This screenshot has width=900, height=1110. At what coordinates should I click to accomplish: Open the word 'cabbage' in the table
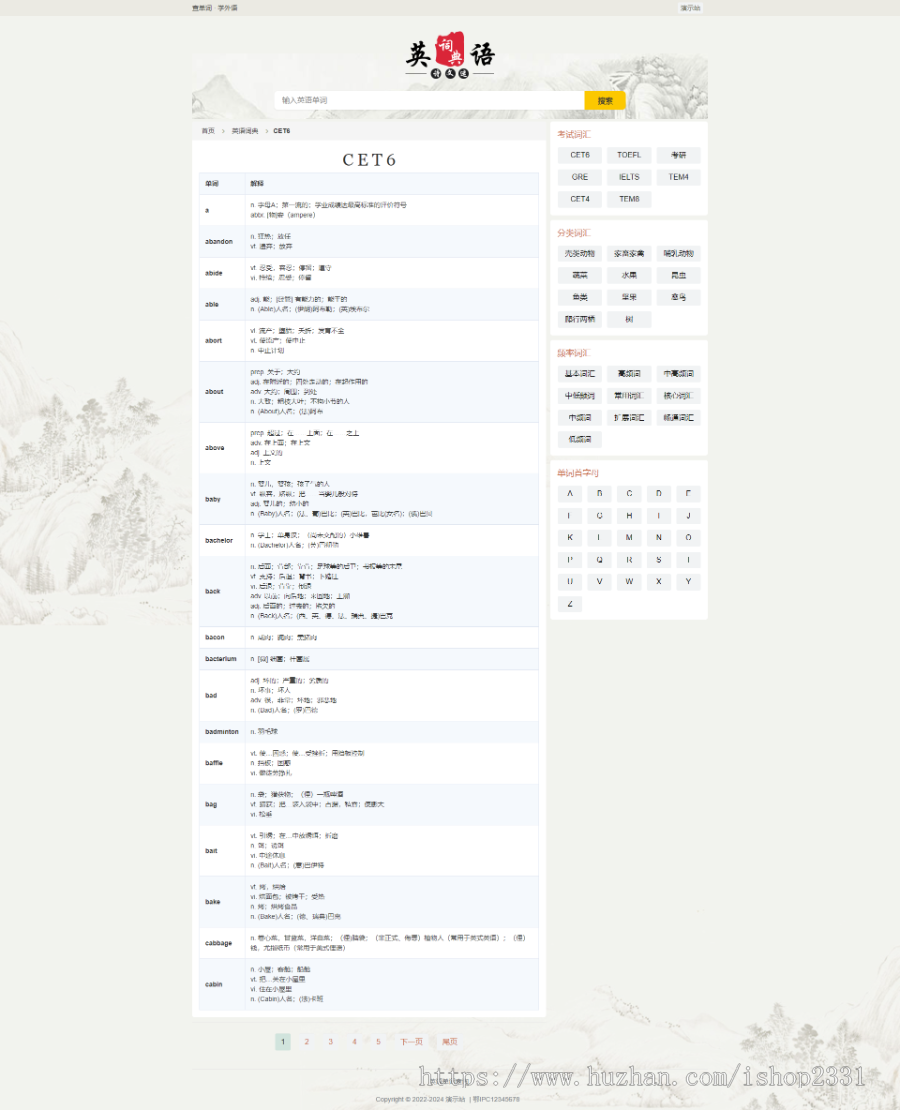tap(219, 943)
